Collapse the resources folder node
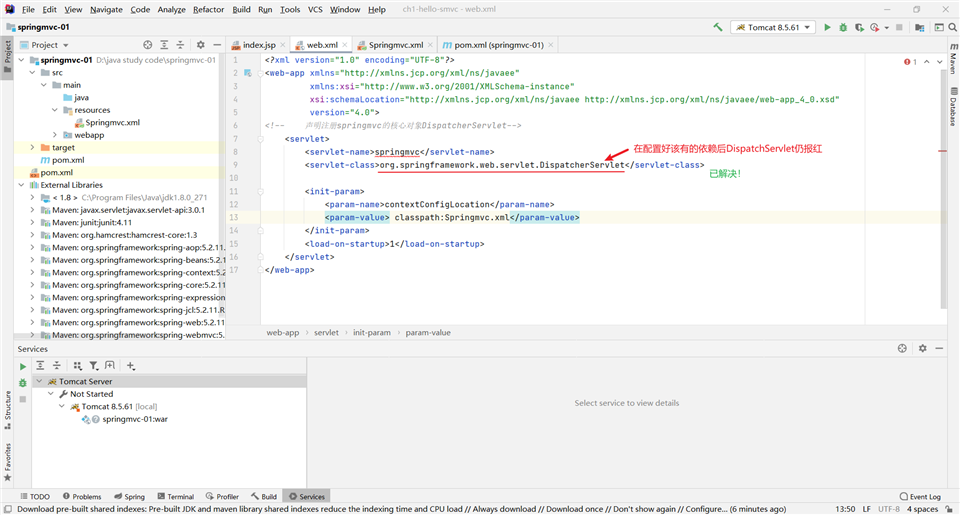 tap(55, 110)
